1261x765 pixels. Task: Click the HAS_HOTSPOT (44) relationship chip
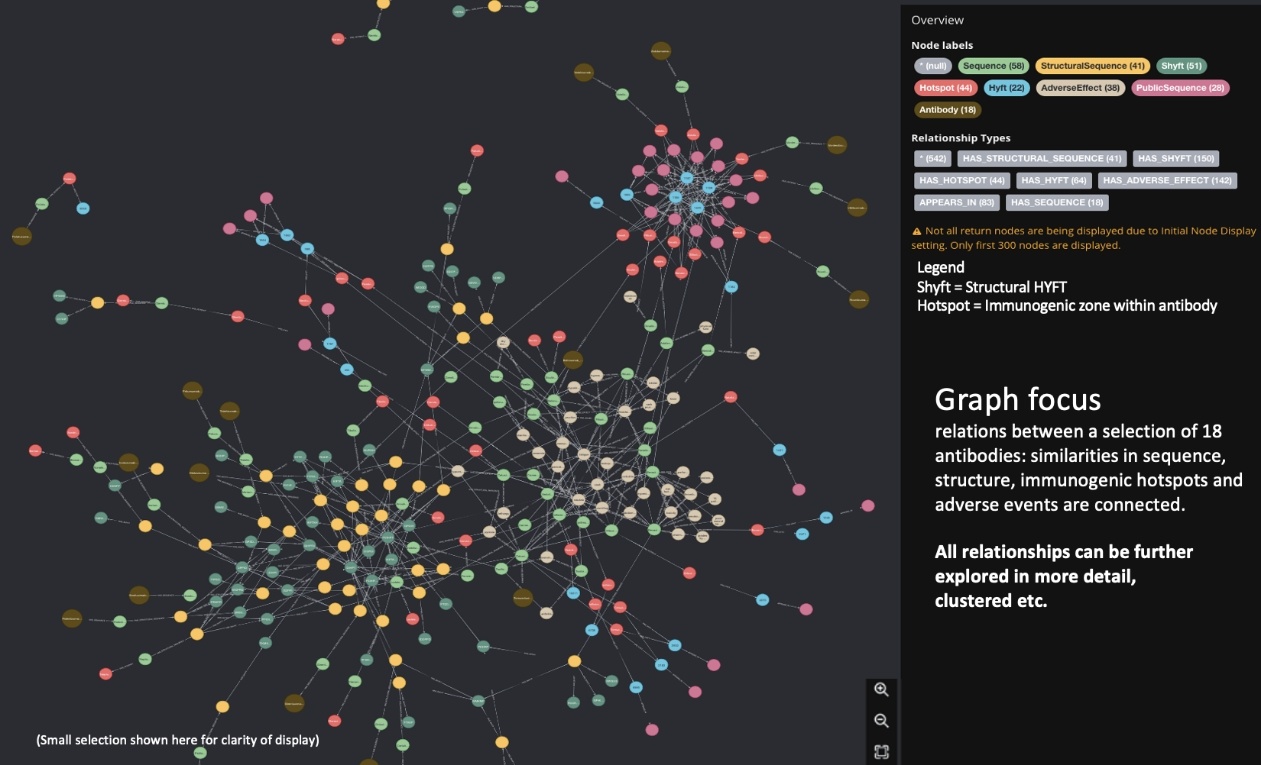962,181
